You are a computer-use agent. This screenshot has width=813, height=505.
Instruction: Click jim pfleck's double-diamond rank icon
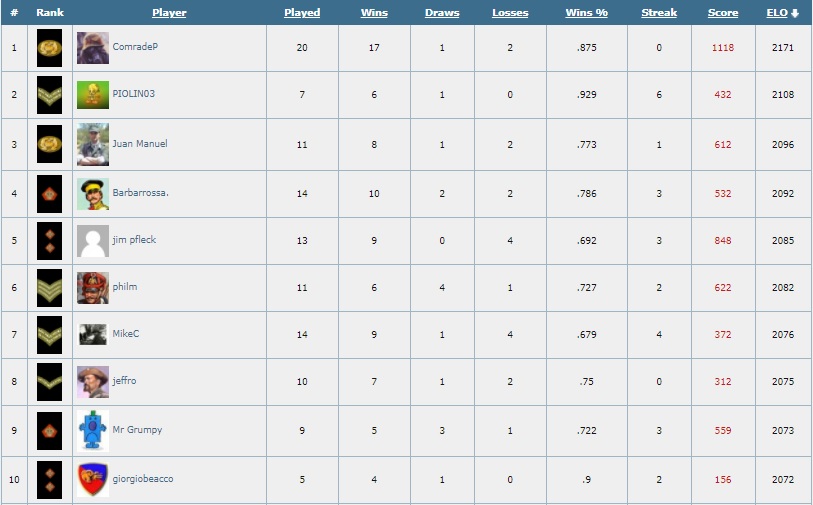coord(49,241)
